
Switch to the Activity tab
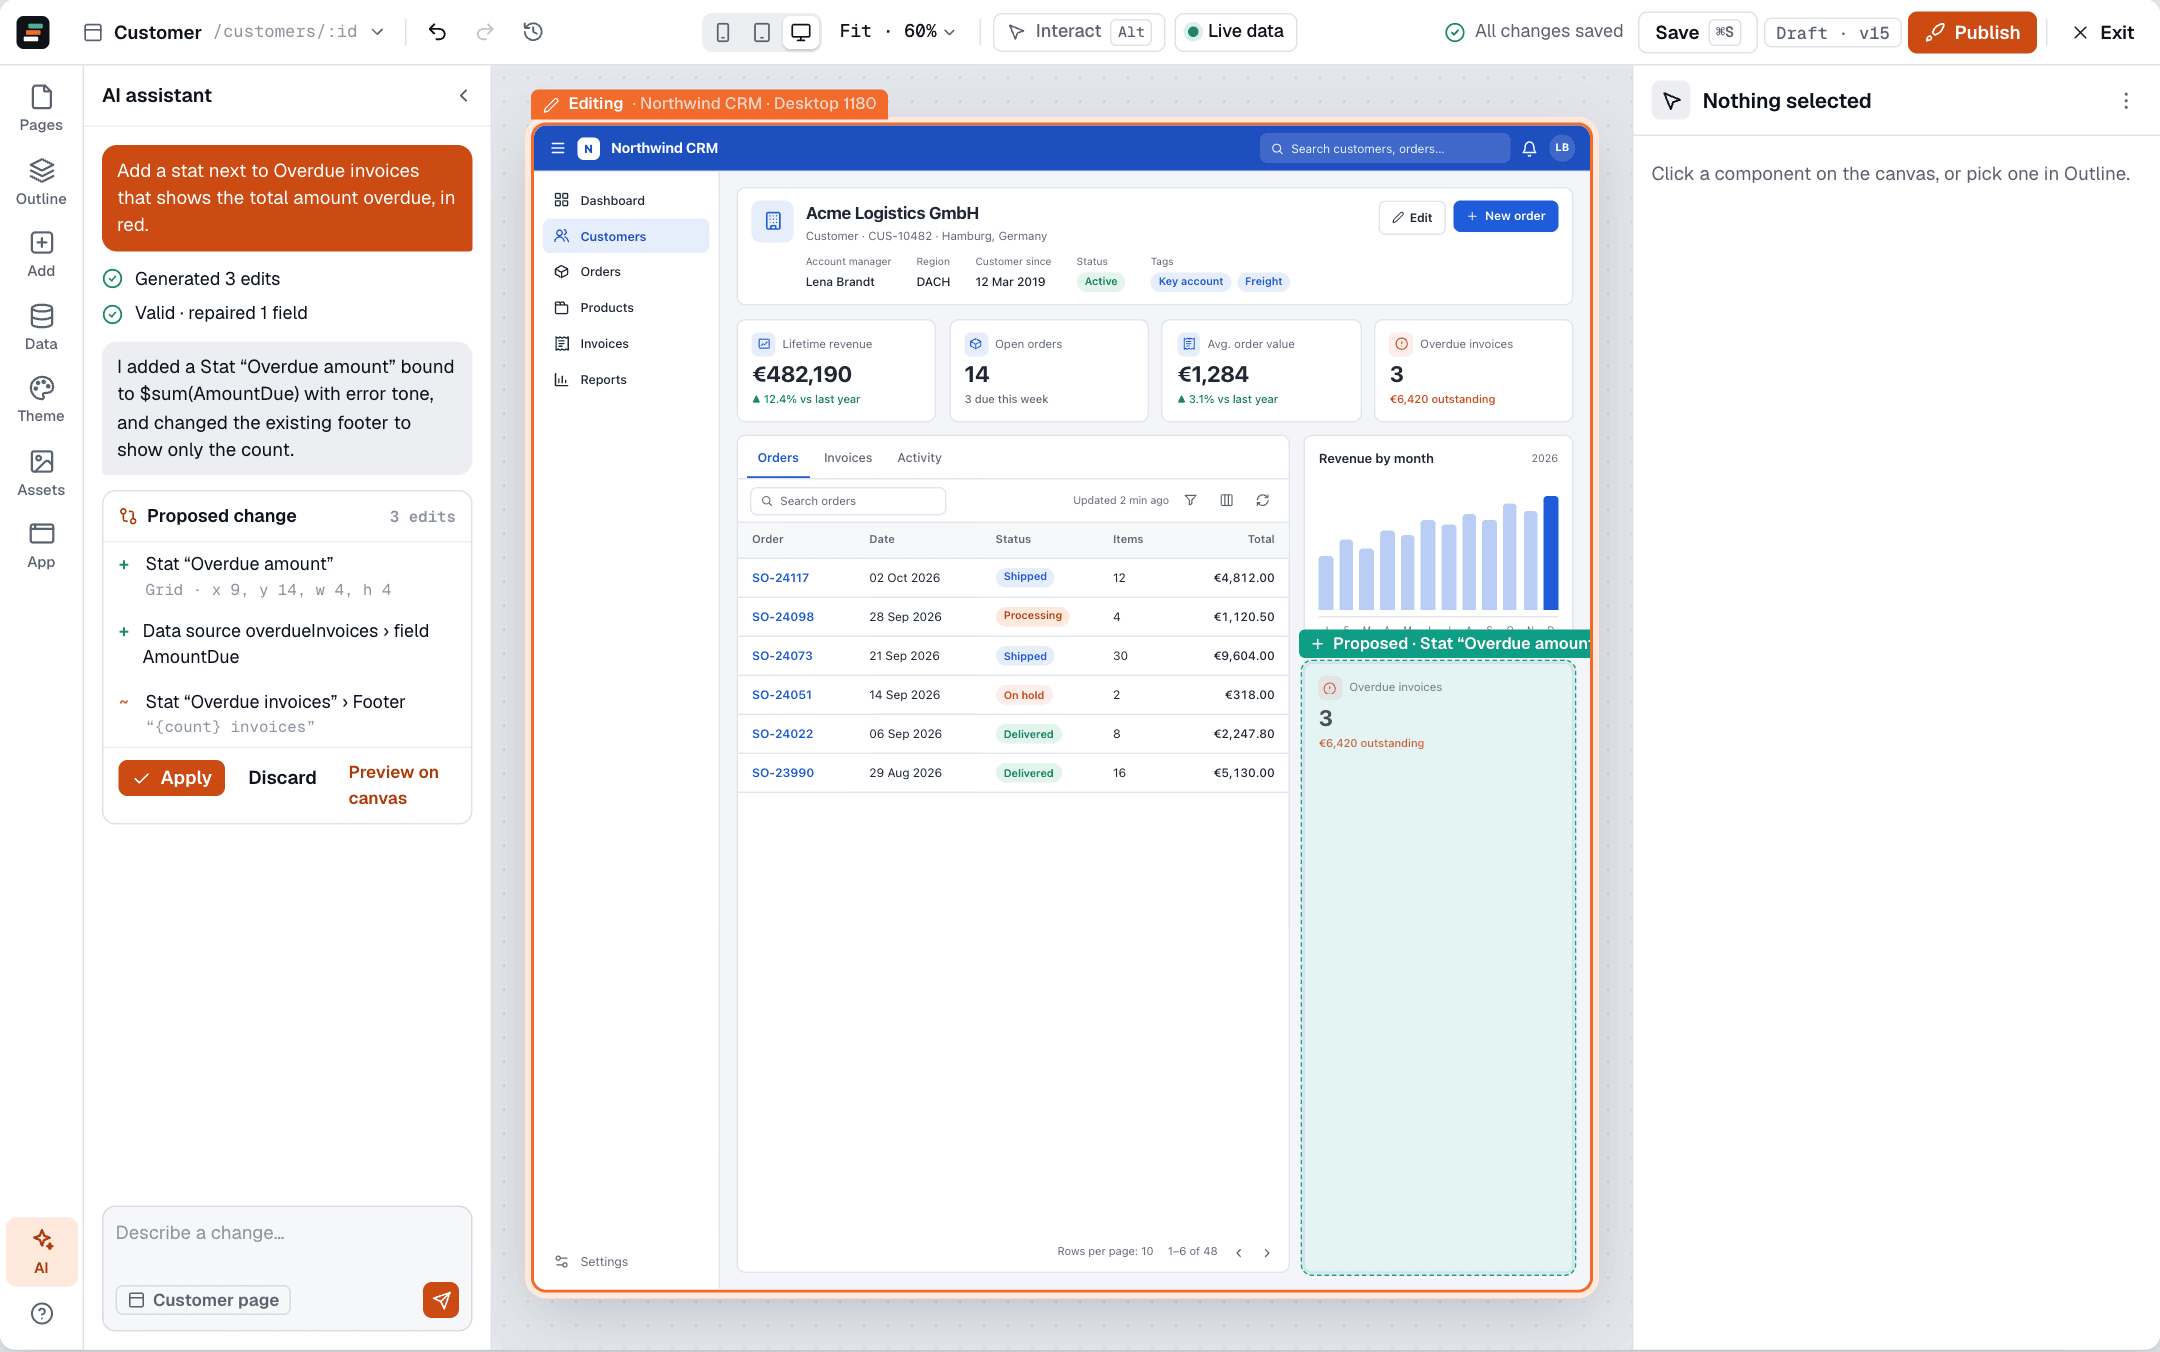point(919,458)
